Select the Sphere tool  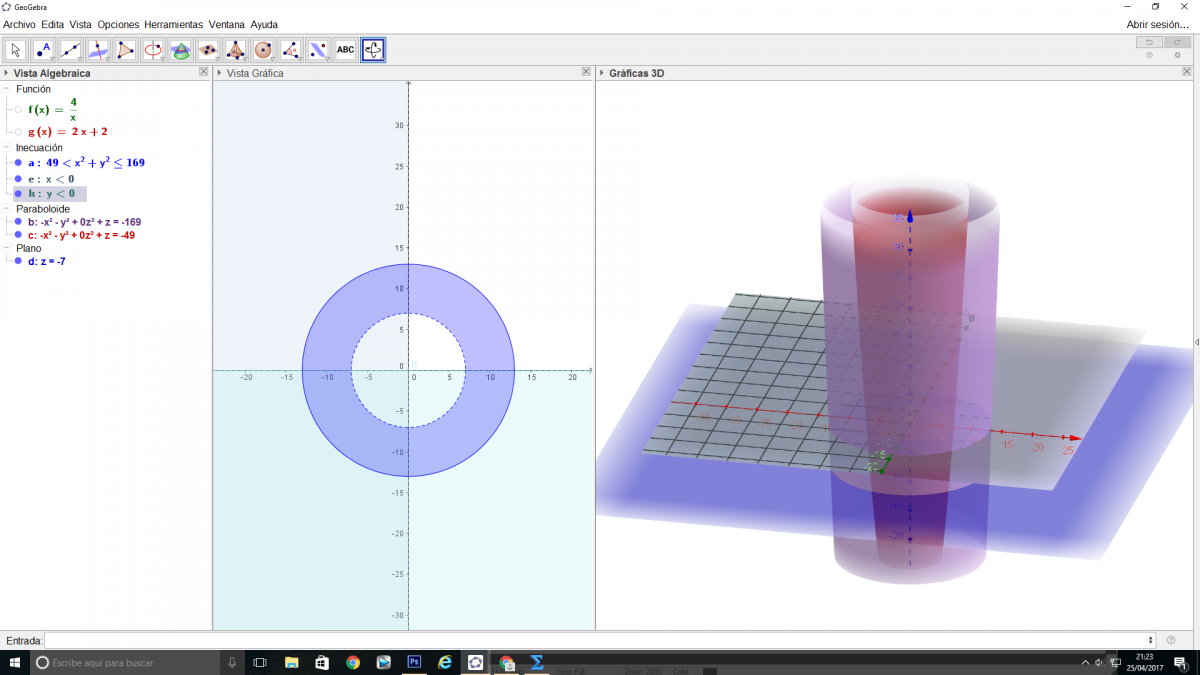pos(263,49)
